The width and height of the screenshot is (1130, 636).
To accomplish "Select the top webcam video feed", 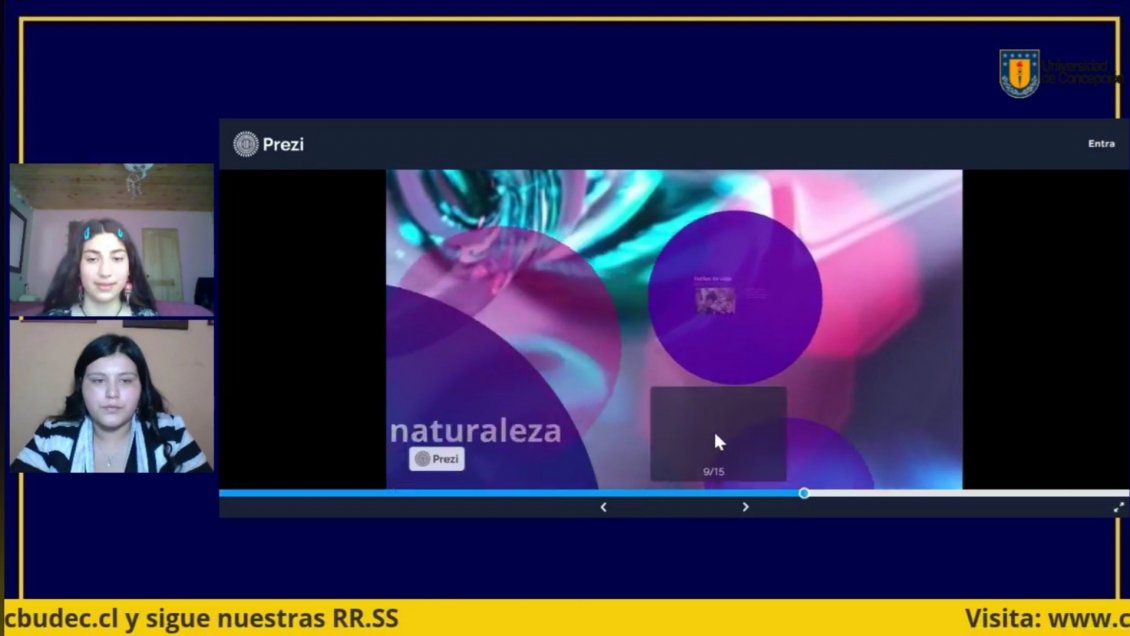I will click(111, 240).
